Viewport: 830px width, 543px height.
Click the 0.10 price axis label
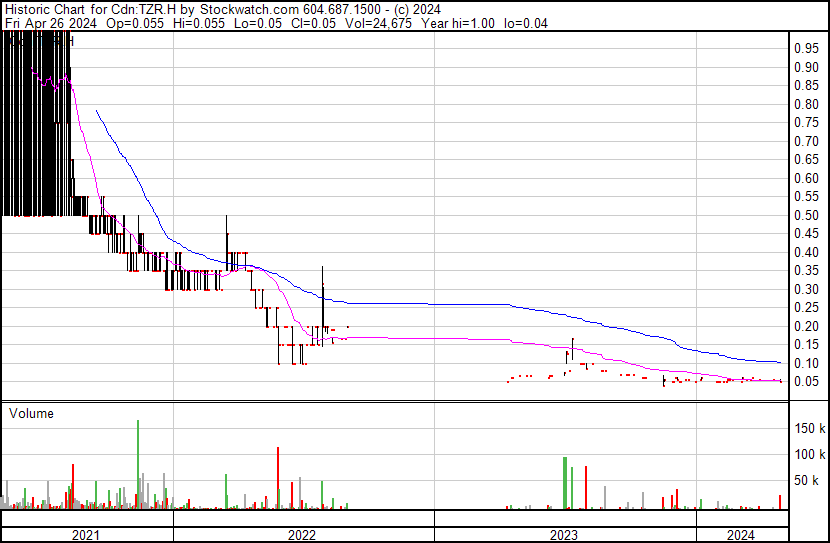807,363
